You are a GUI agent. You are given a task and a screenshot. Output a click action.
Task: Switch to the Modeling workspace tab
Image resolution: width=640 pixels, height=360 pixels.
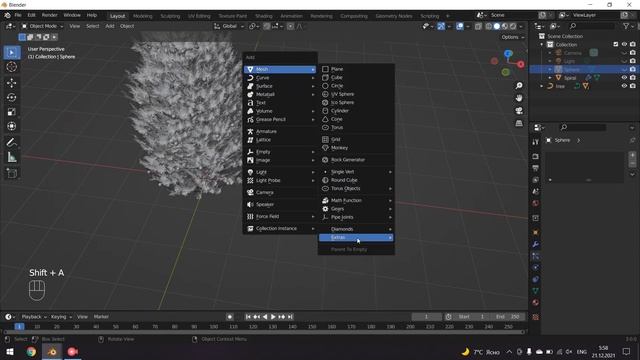pyautogui.click(x=142, y=16)
